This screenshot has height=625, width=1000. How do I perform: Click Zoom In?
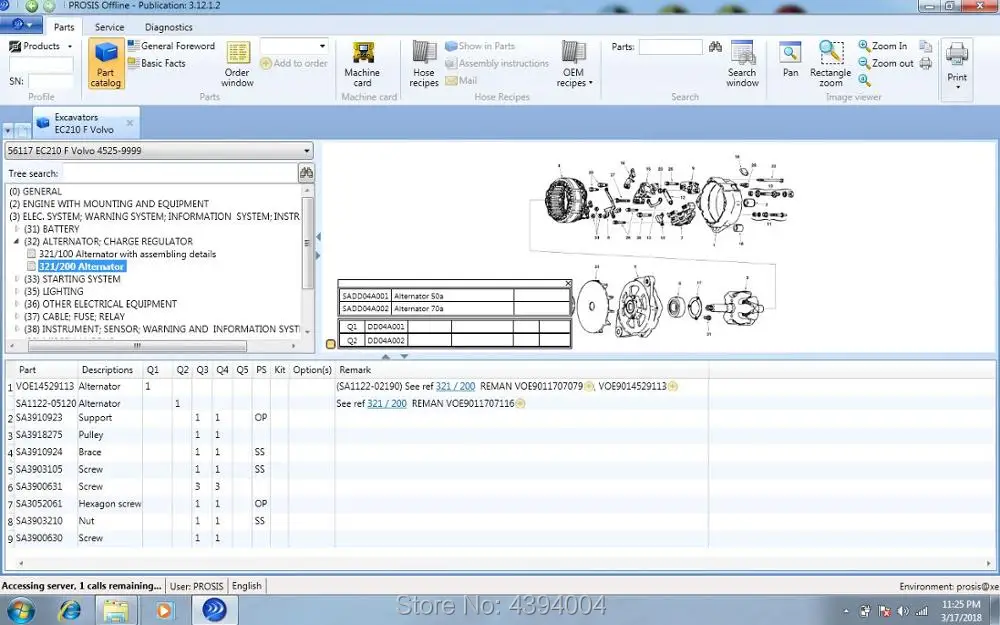pyautogui.click(x=883, y=46)
